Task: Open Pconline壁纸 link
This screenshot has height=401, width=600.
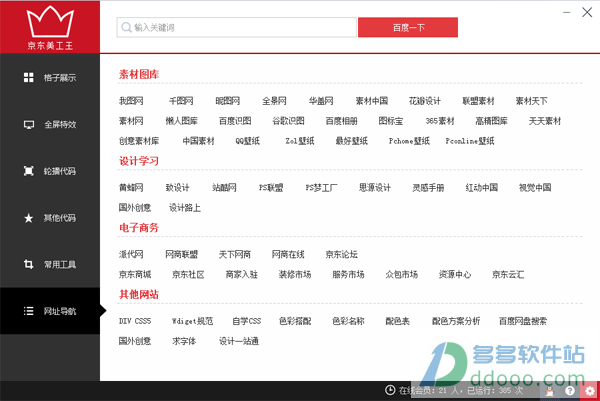Action: point(470,141)
